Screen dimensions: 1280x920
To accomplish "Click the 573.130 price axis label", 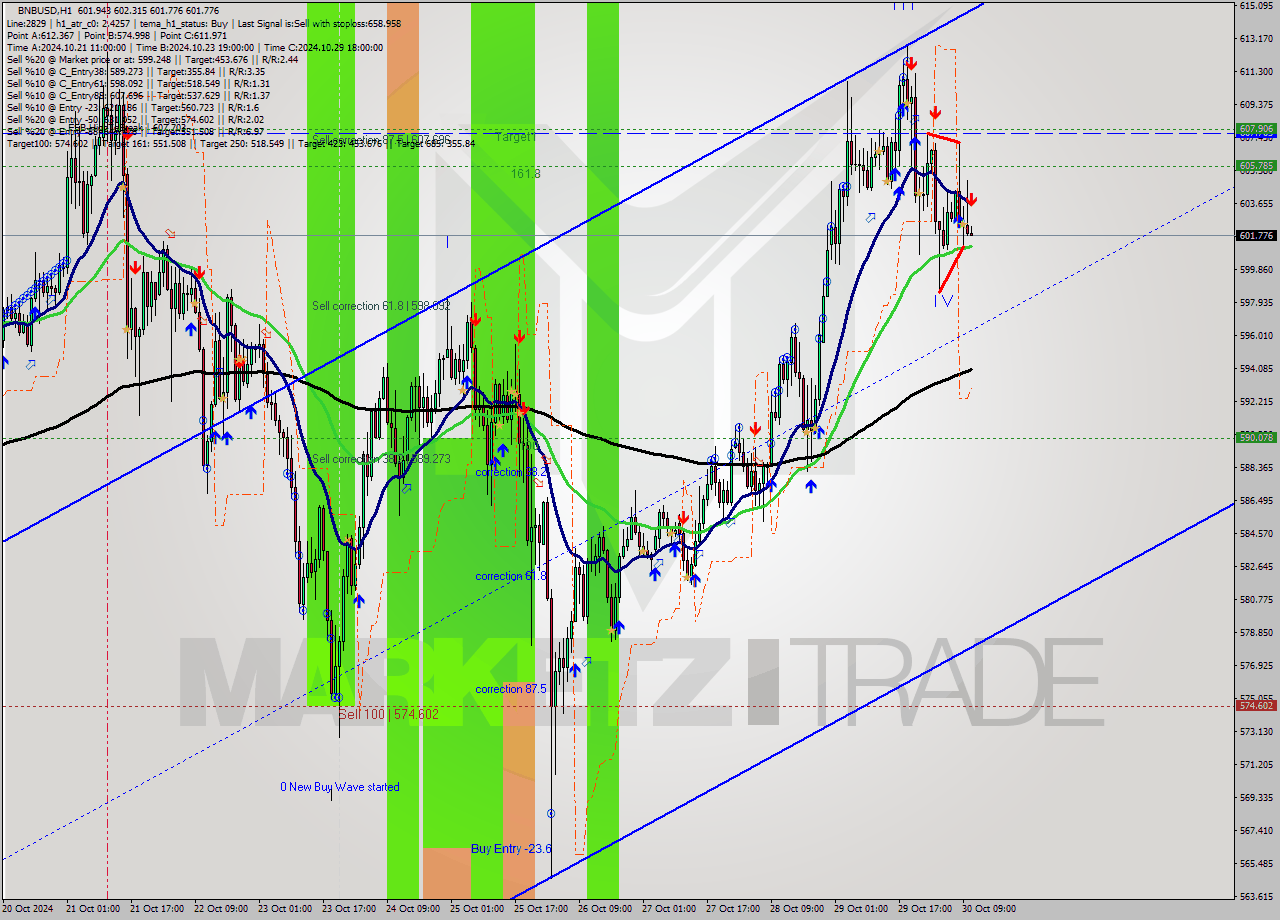I will [x=1255, y=732].
